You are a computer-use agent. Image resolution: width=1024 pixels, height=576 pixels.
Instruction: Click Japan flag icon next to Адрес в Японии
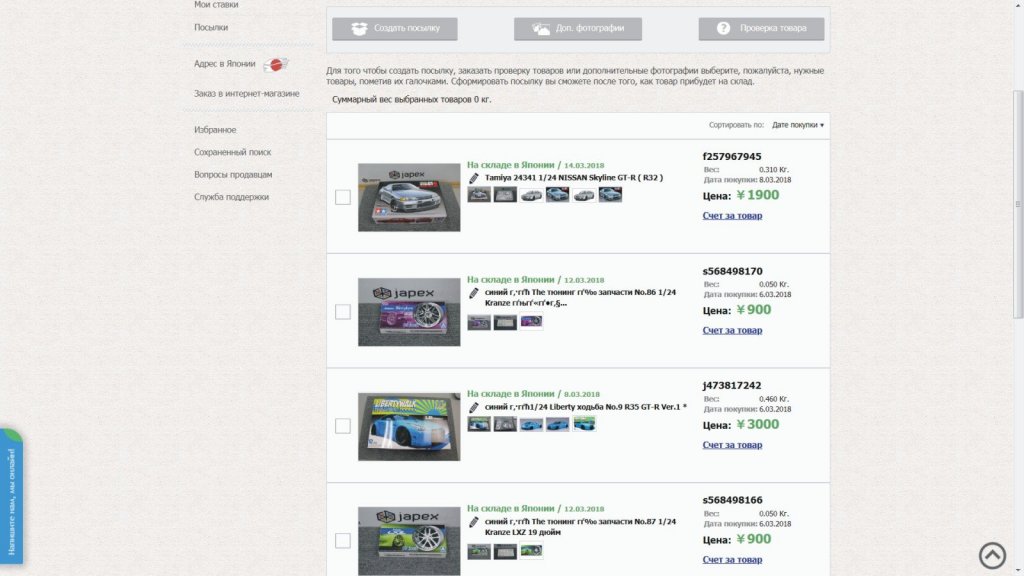pos(276,65)
